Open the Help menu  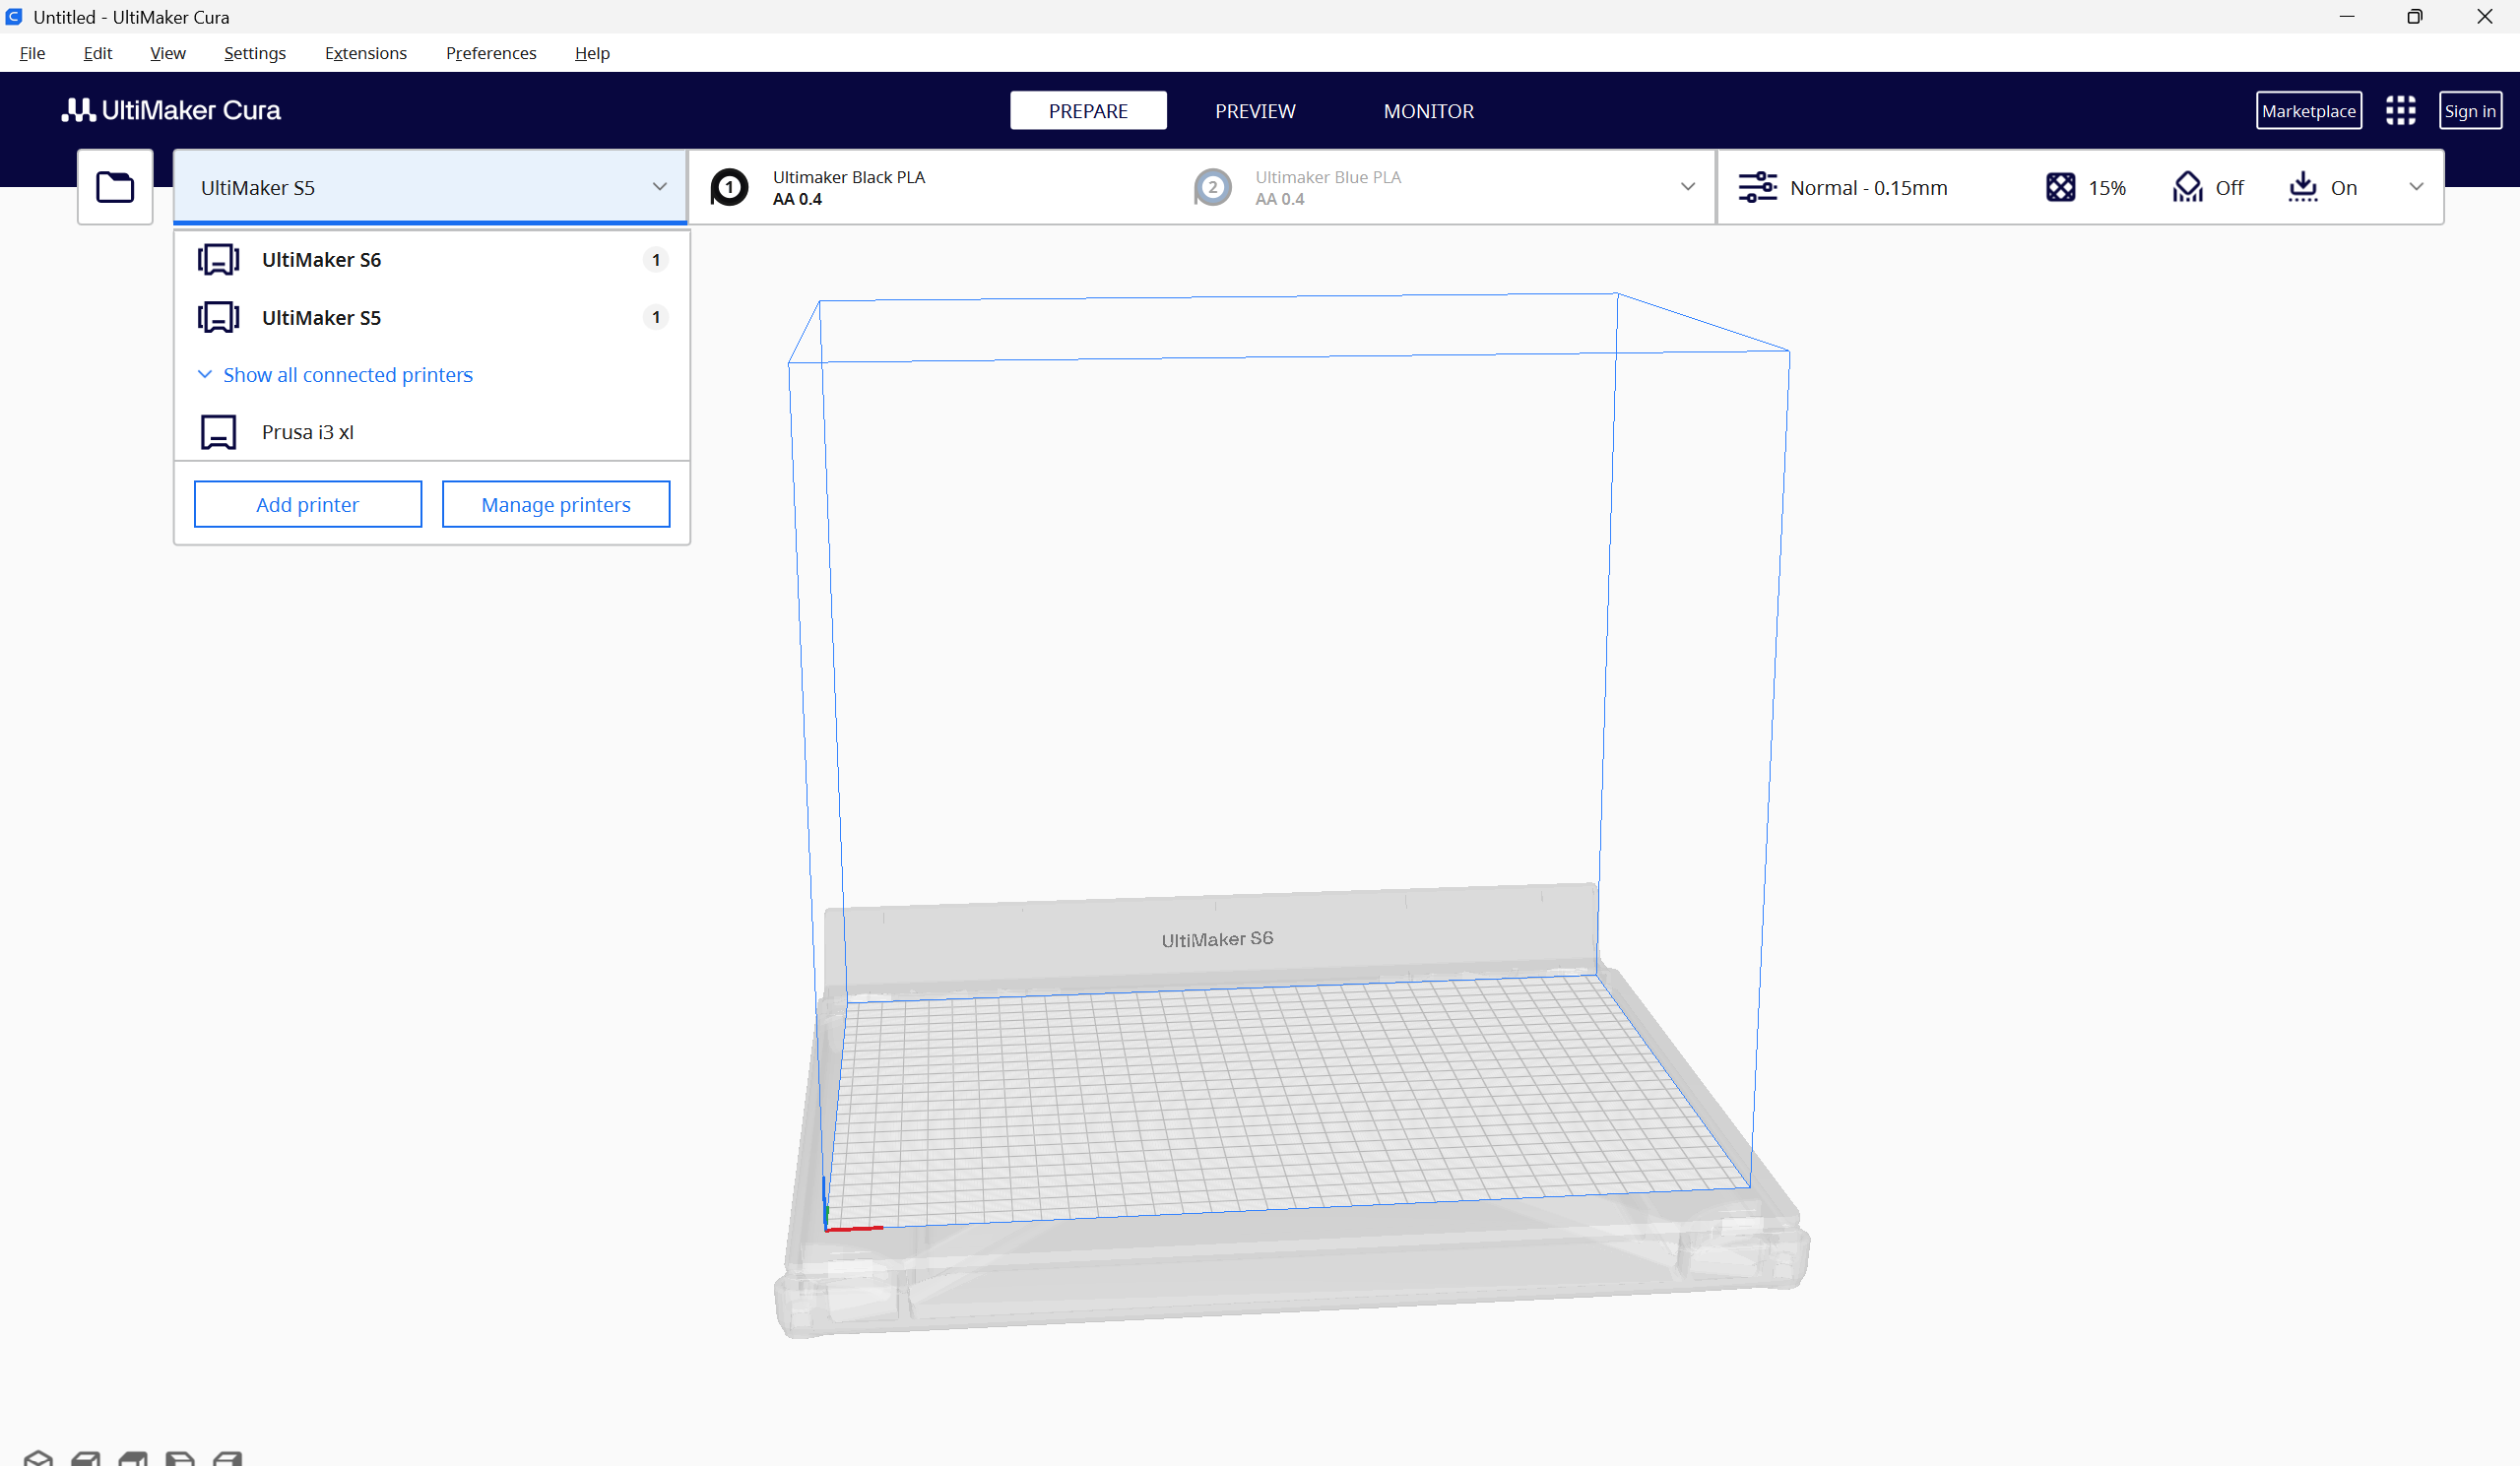pos(592,53)
